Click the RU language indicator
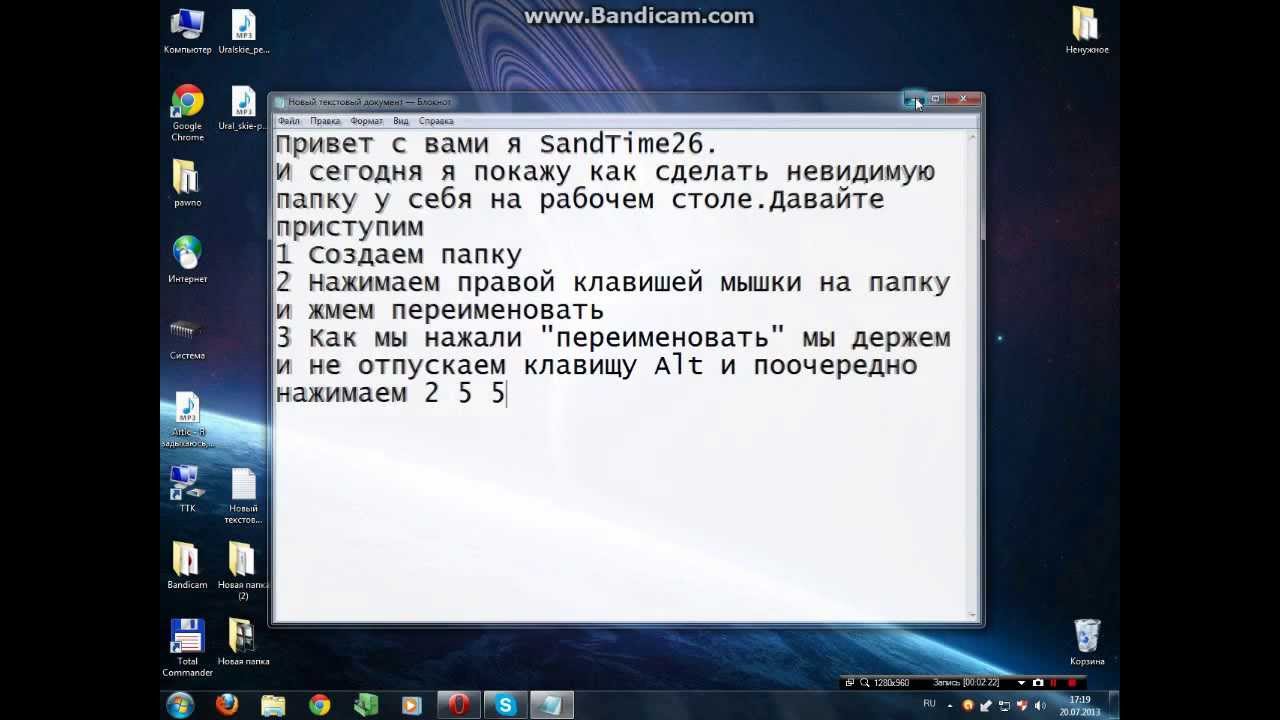The height and width of the screenshot is (720, 1280). pos(929,704)
